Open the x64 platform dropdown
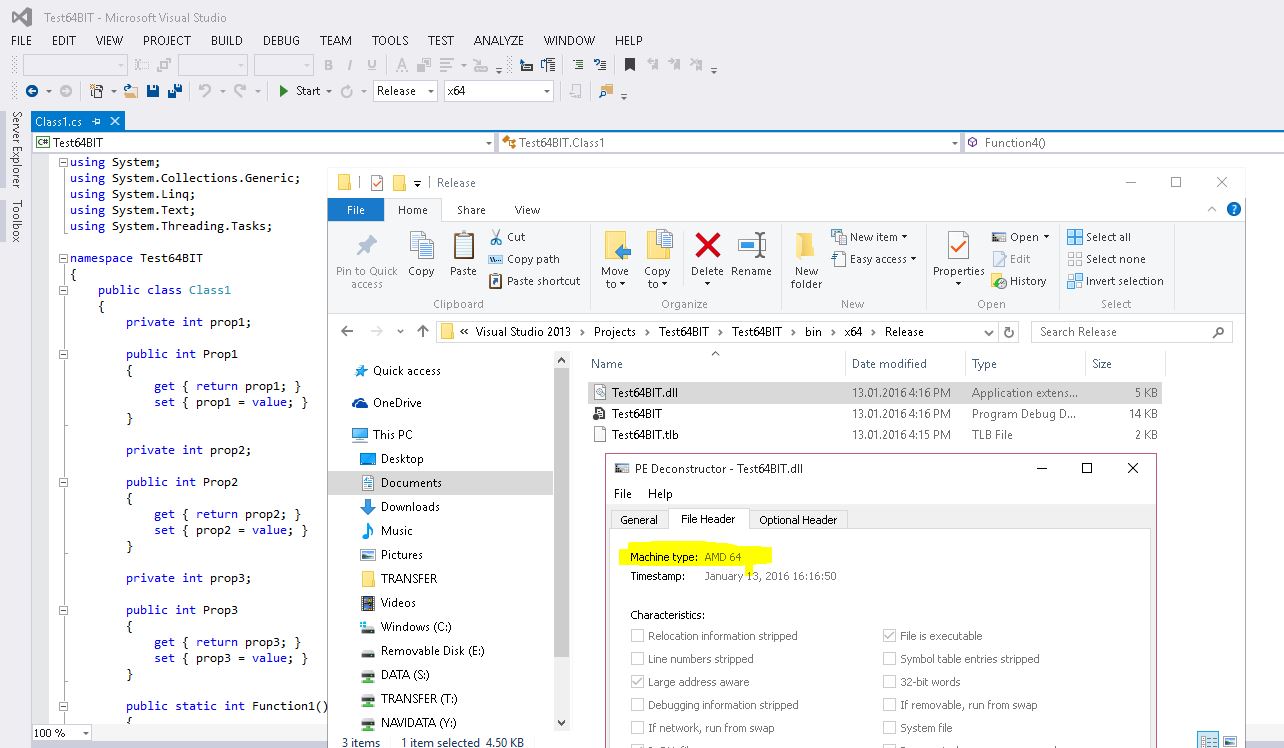The height and width of the screenshot is (748, 1284). (498, 91)
